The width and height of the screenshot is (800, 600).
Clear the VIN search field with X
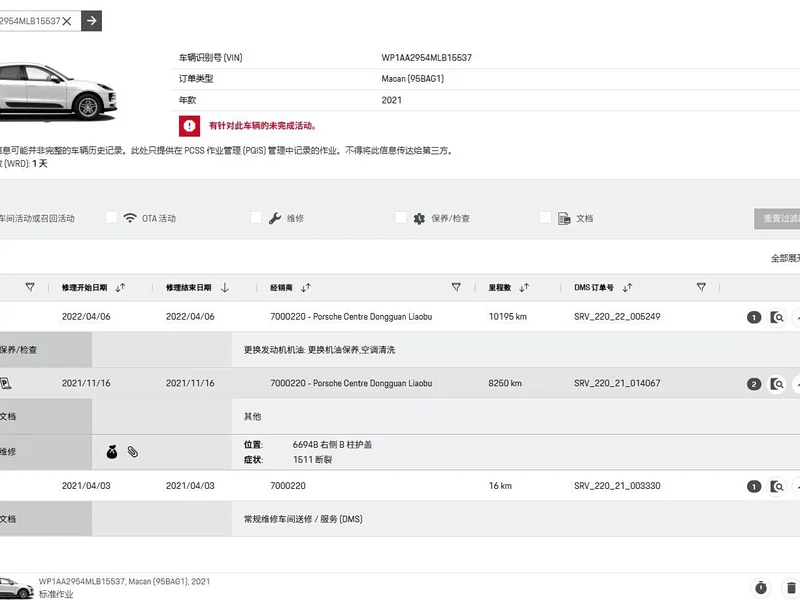[x=67, y=21]
